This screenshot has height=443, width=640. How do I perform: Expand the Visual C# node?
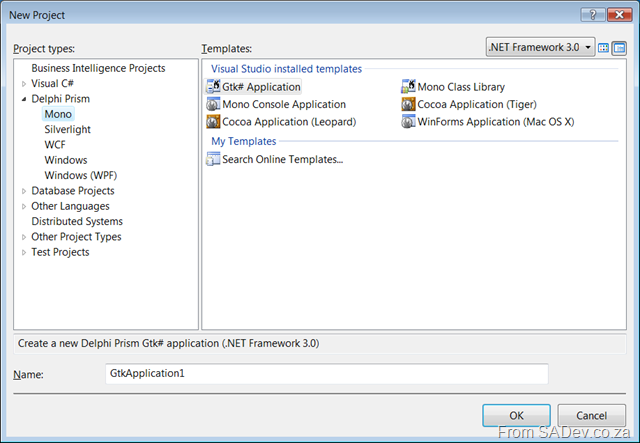(24, 84)
